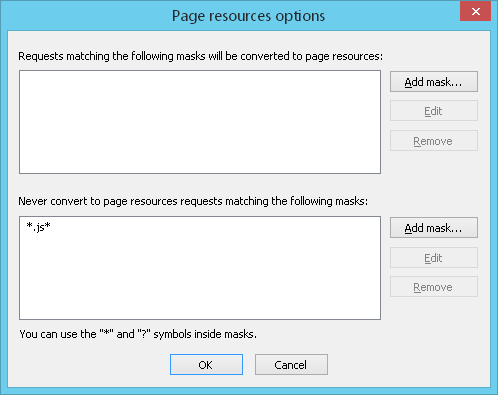498x395 pixels.
Task: Click Remove button beside the never-convert masks list
Action: 434,287
